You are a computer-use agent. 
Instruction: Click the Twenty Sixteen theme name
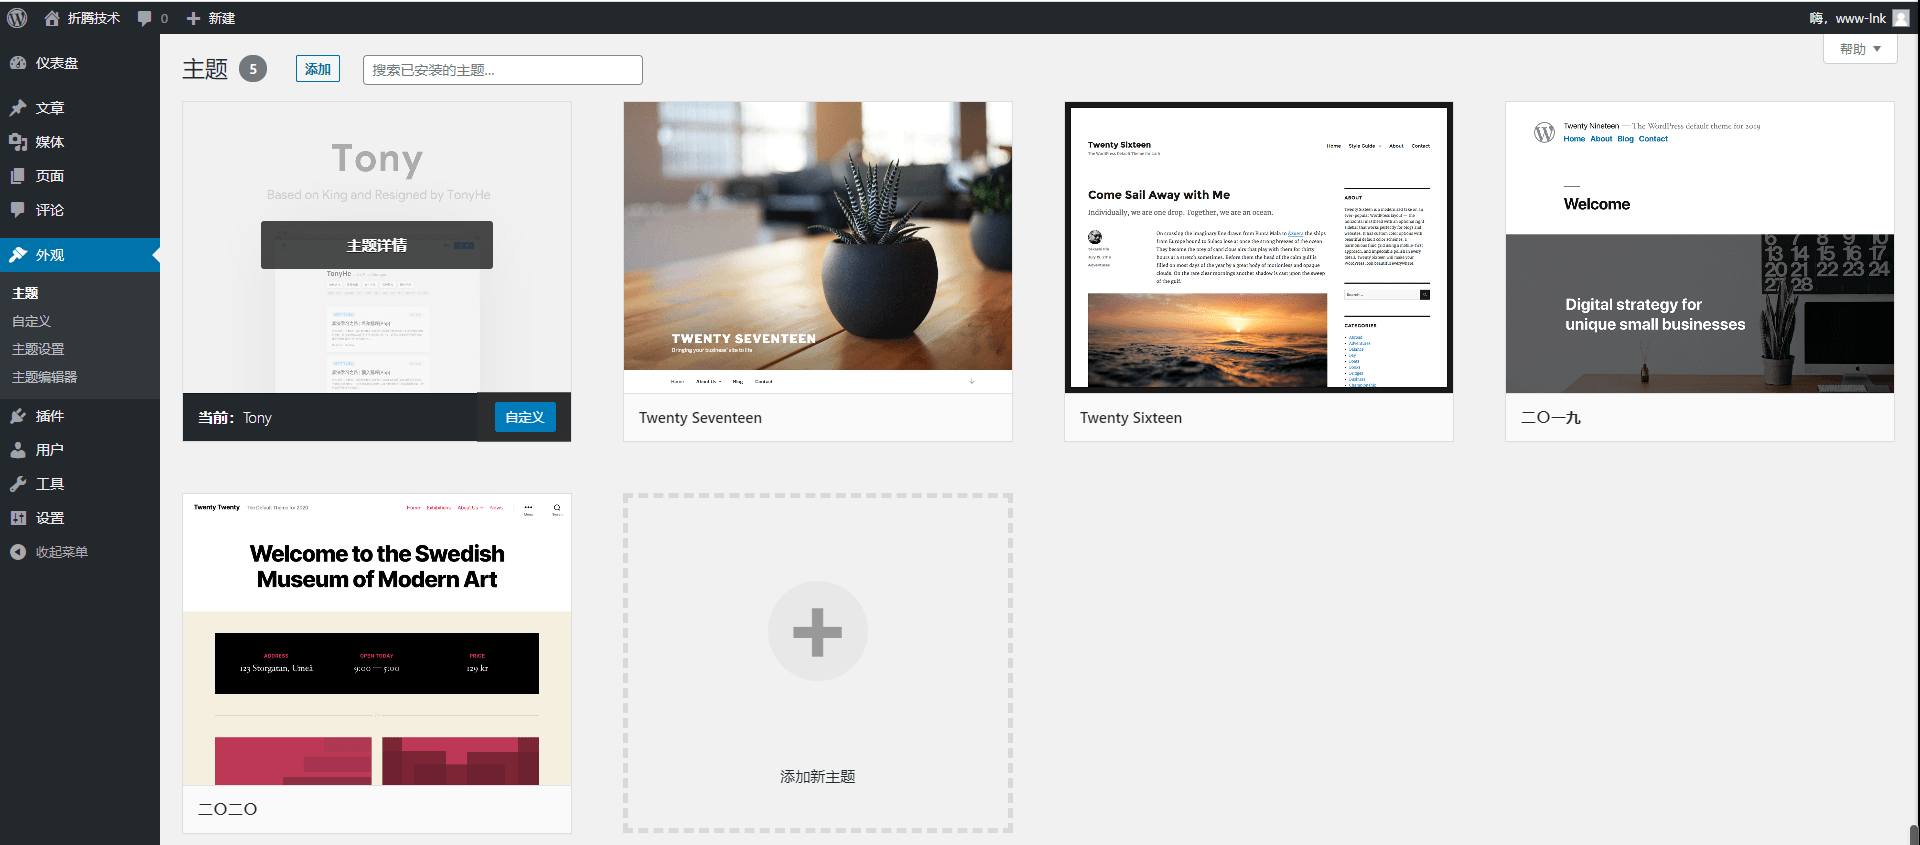coord(1131,418)
